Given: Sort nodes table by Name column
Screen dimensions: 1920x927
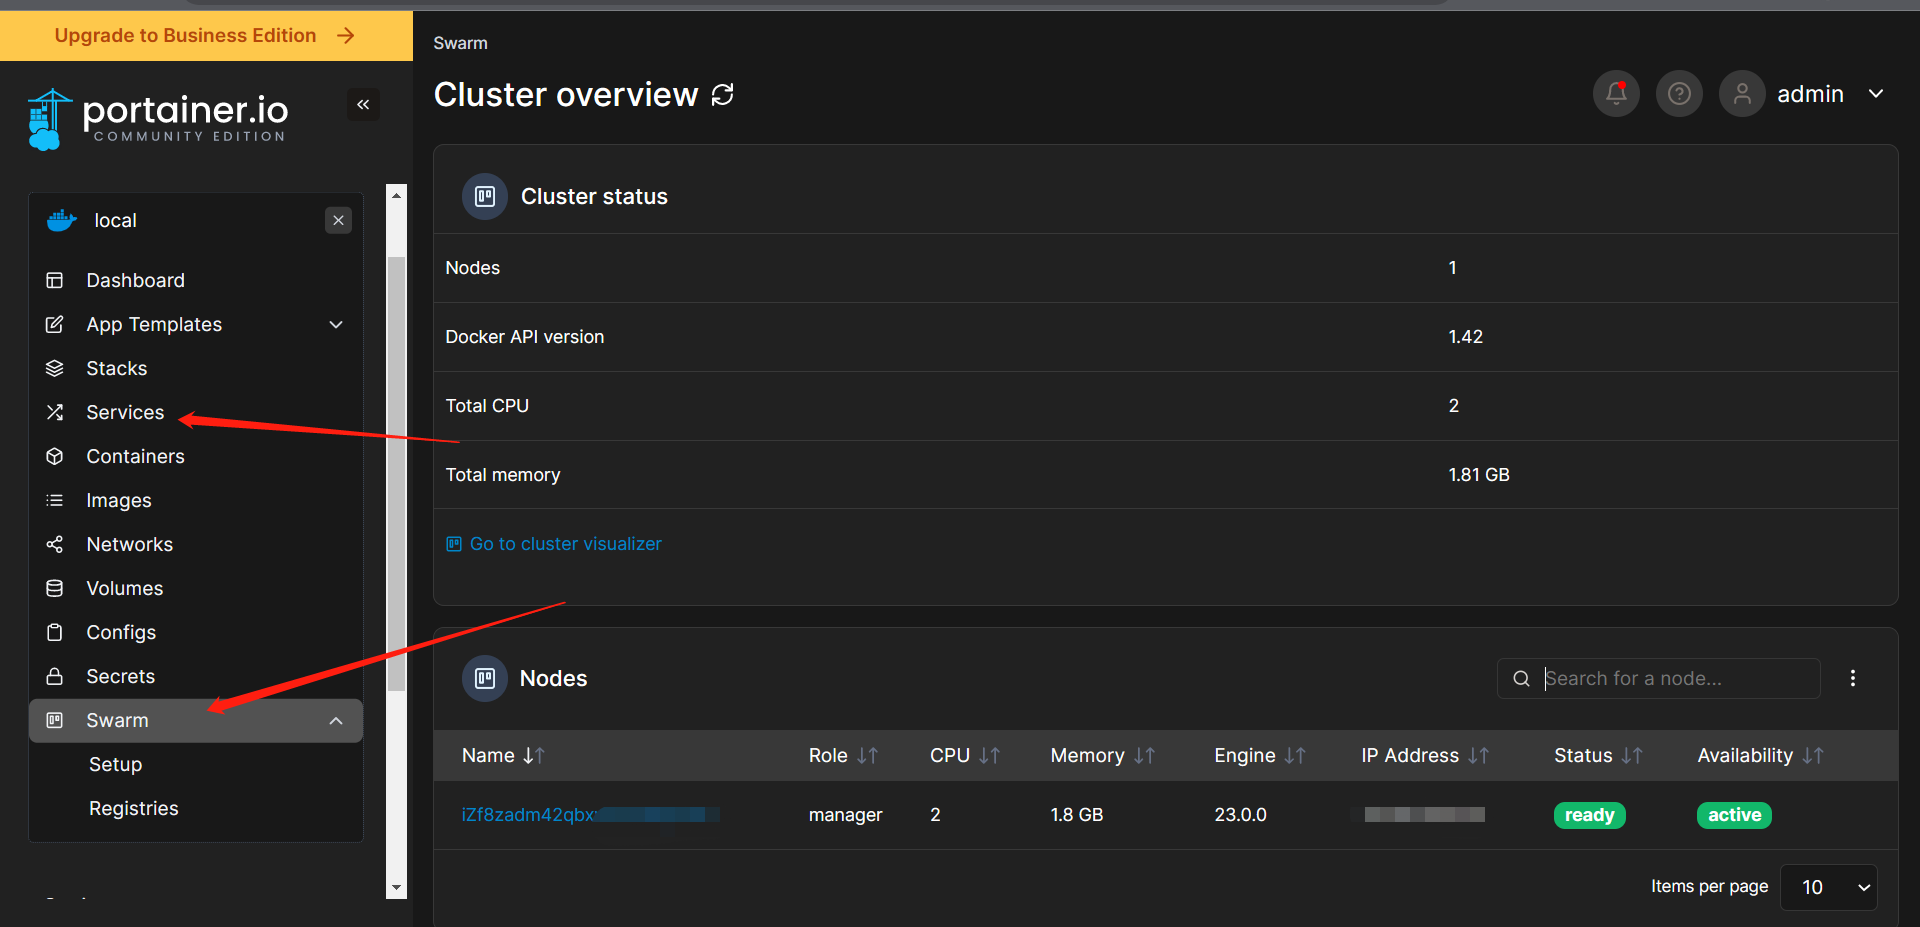Looking at the screenshot, I should [502, 756].
